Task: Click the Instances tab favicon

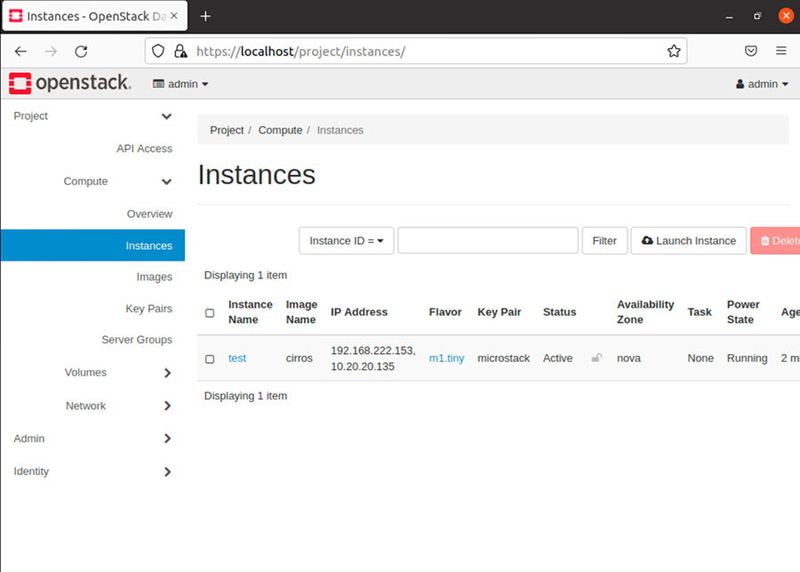Action: click(16, 16)
